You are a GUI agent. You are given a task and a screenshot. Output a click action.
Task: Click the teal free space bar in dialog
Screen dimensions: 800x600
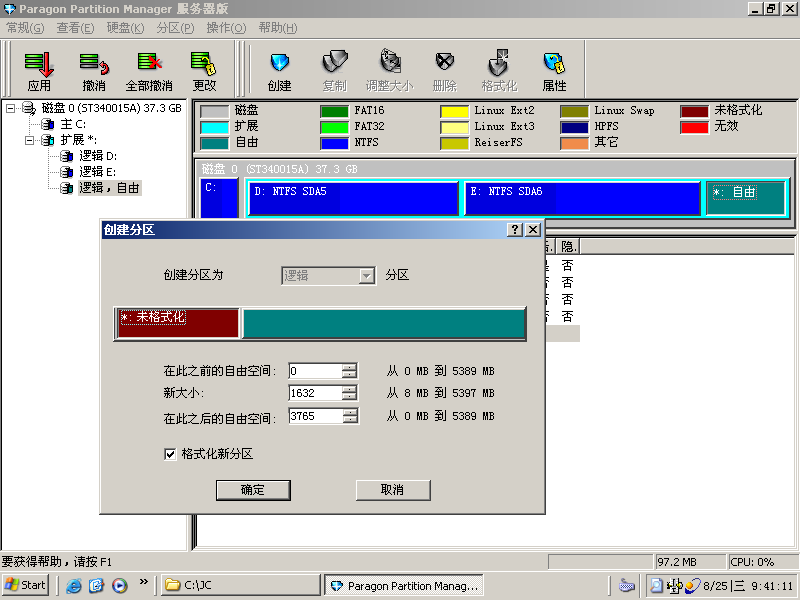(x=384, y=323)
